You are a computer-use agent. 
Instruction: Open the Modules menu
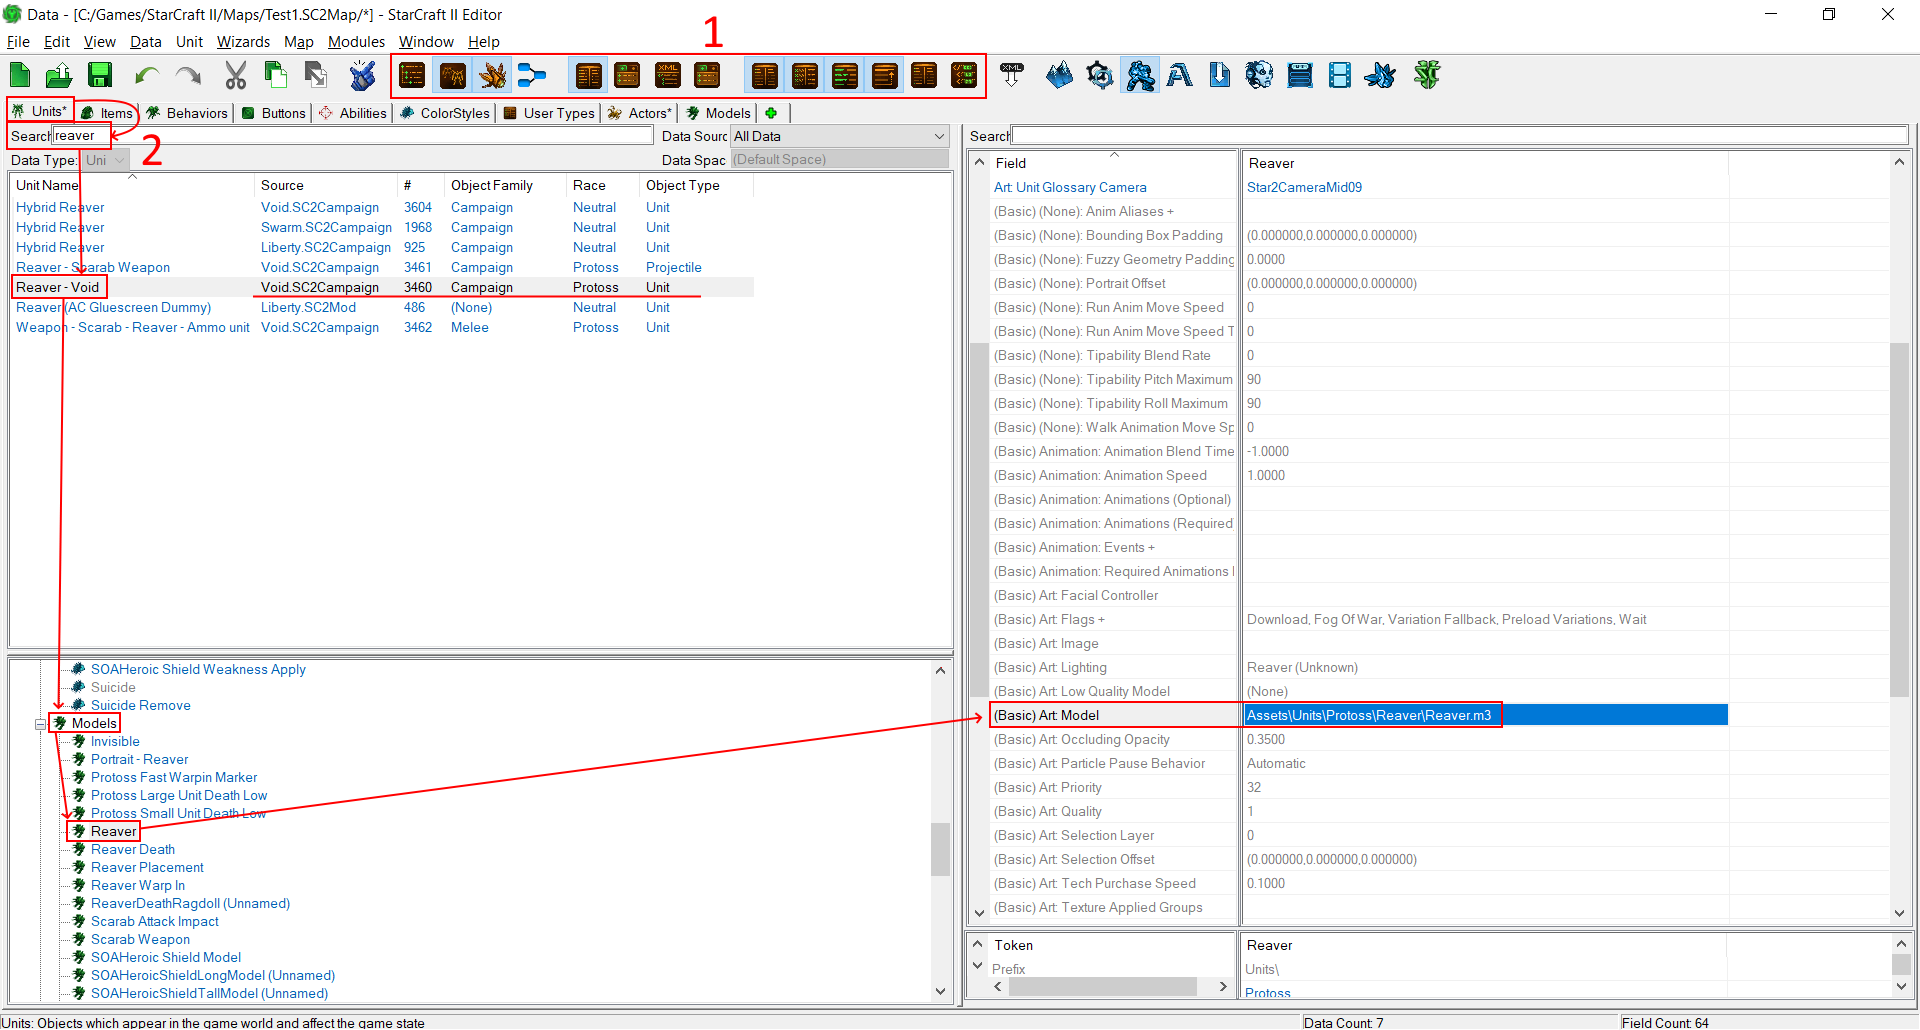(356, 42)
